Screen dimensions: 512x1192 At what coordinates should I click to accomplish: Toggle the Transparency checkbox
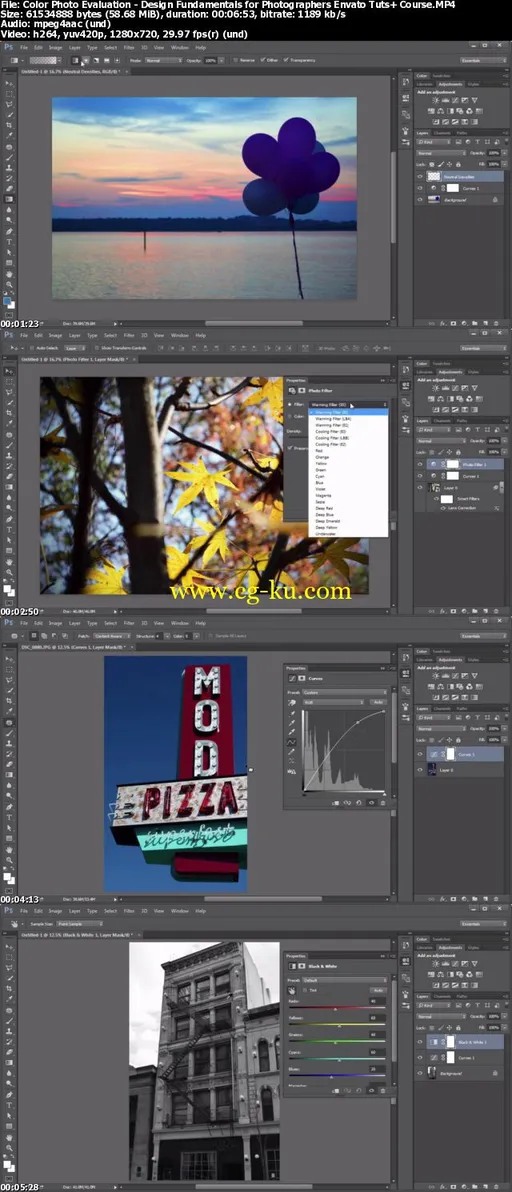[x=286, y=60]
